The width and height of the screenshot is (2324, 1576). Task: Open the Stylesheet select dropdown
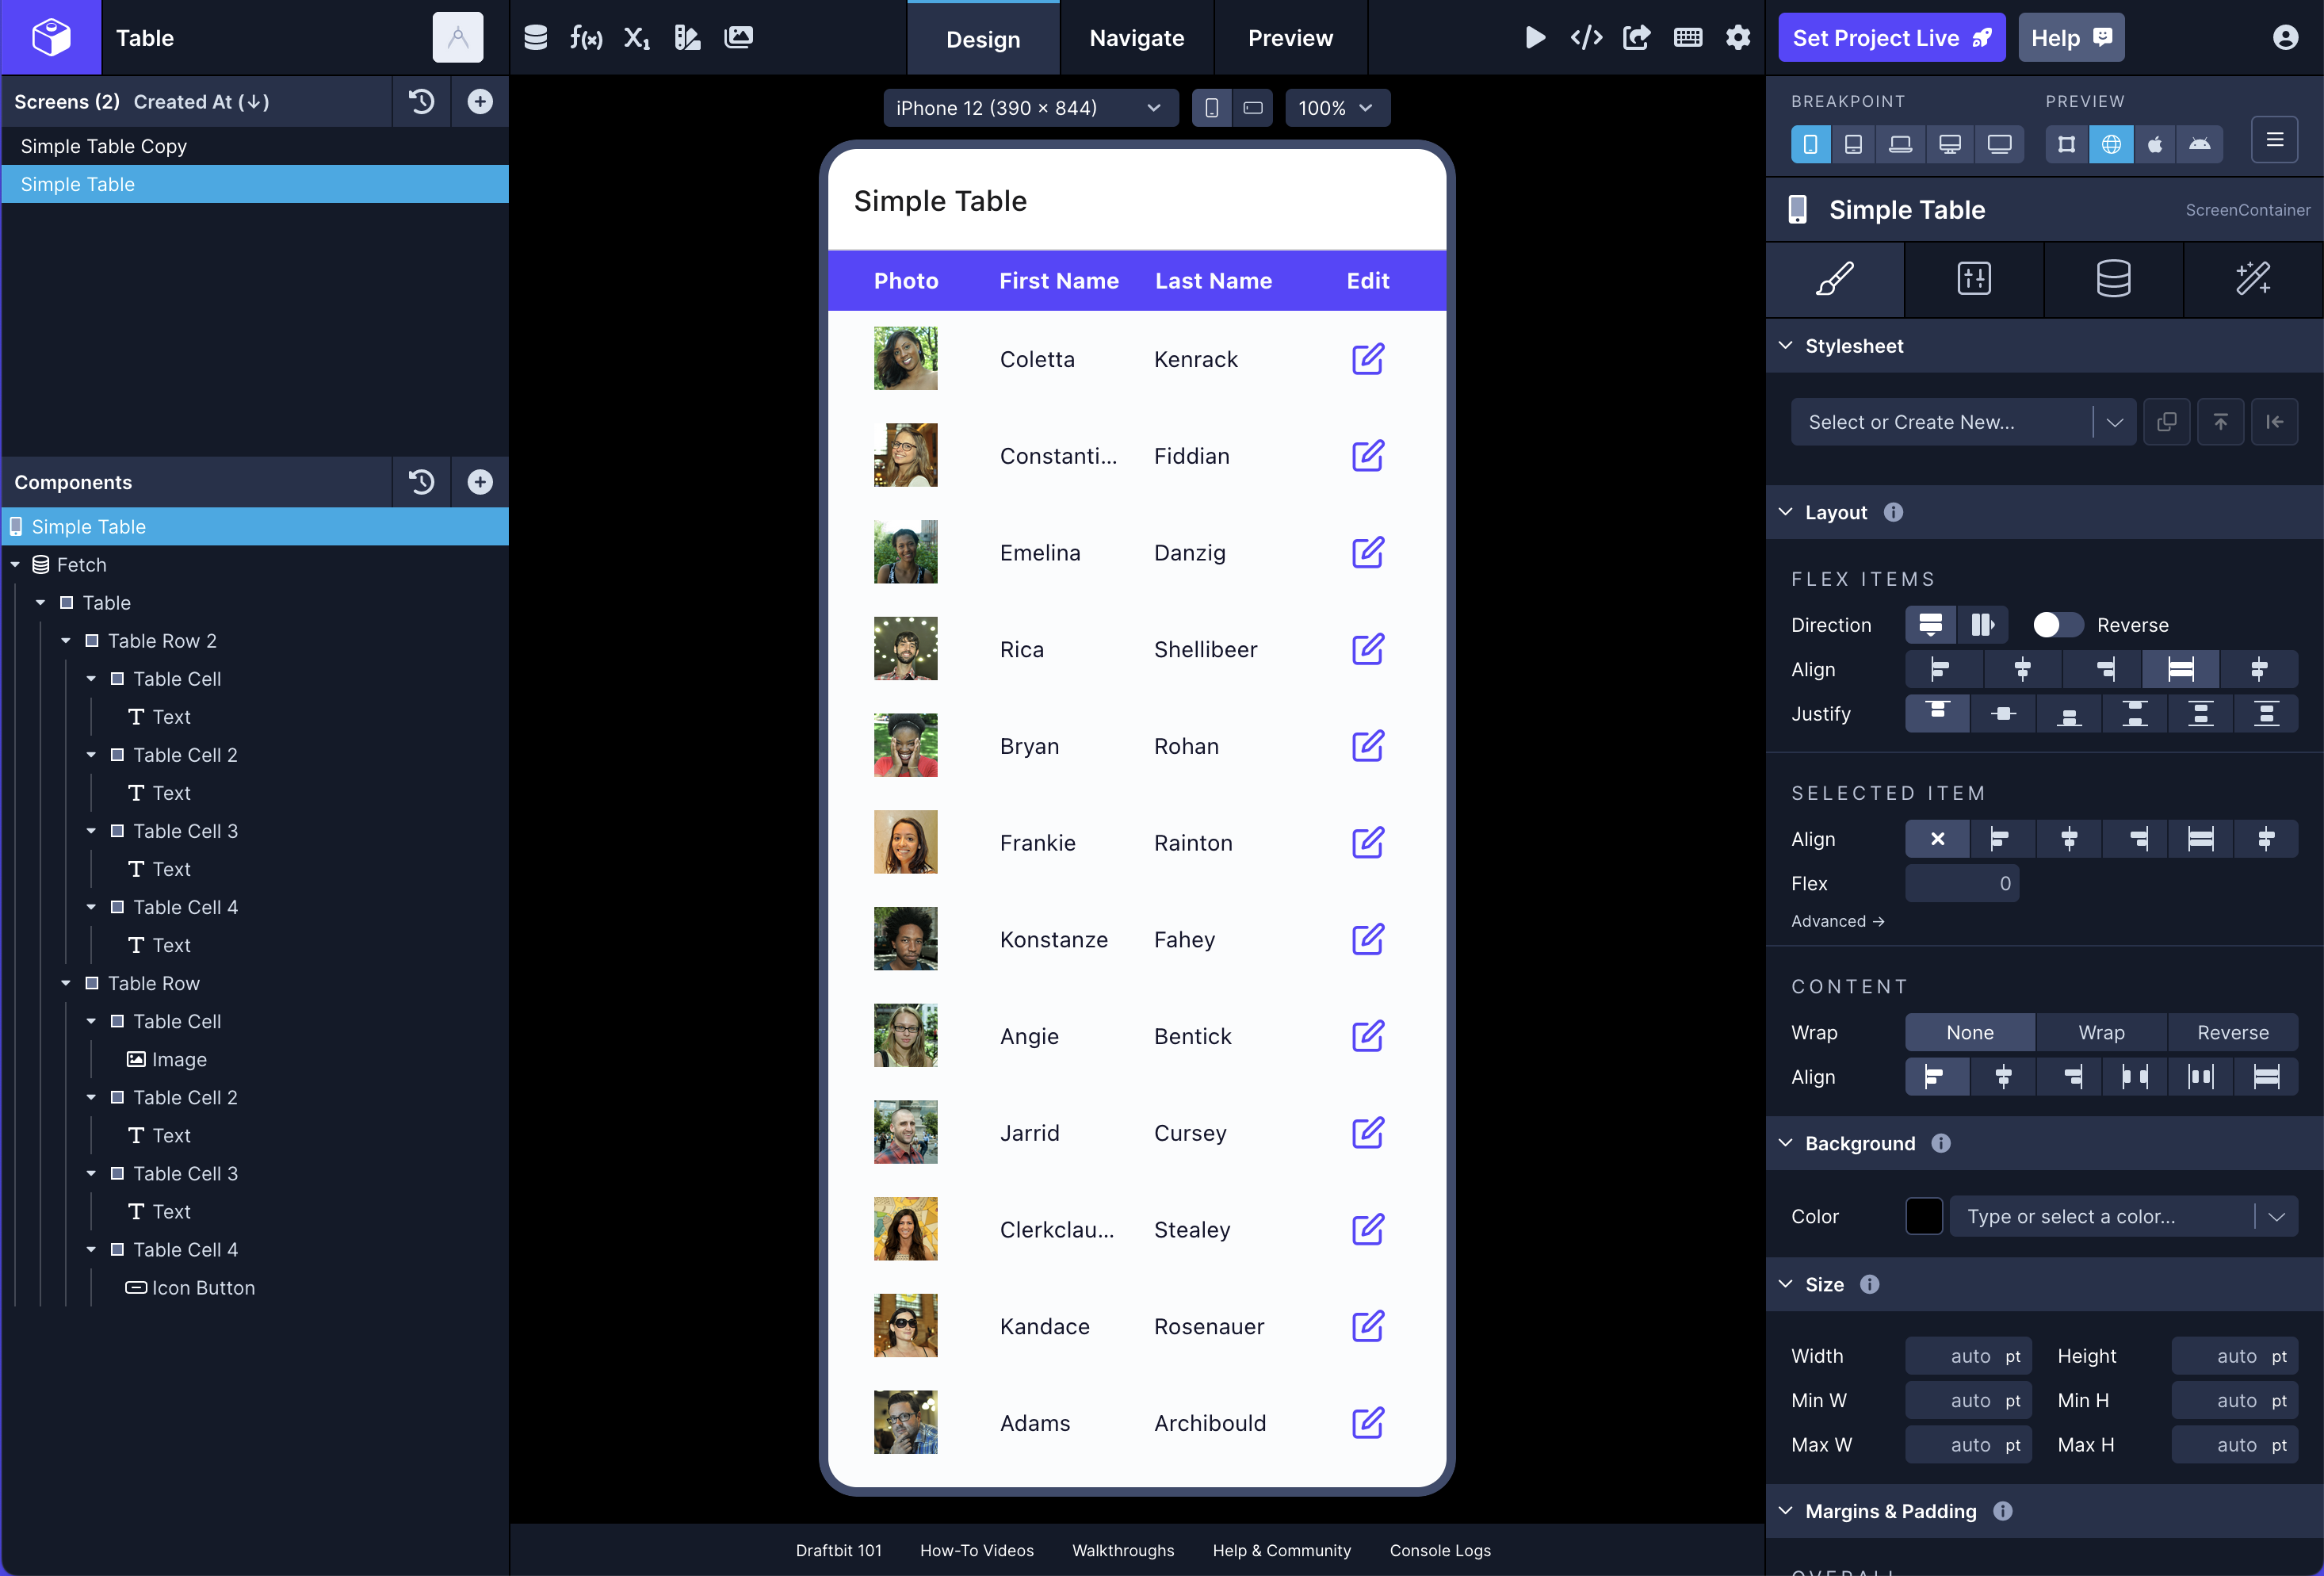click(1961, 422)
